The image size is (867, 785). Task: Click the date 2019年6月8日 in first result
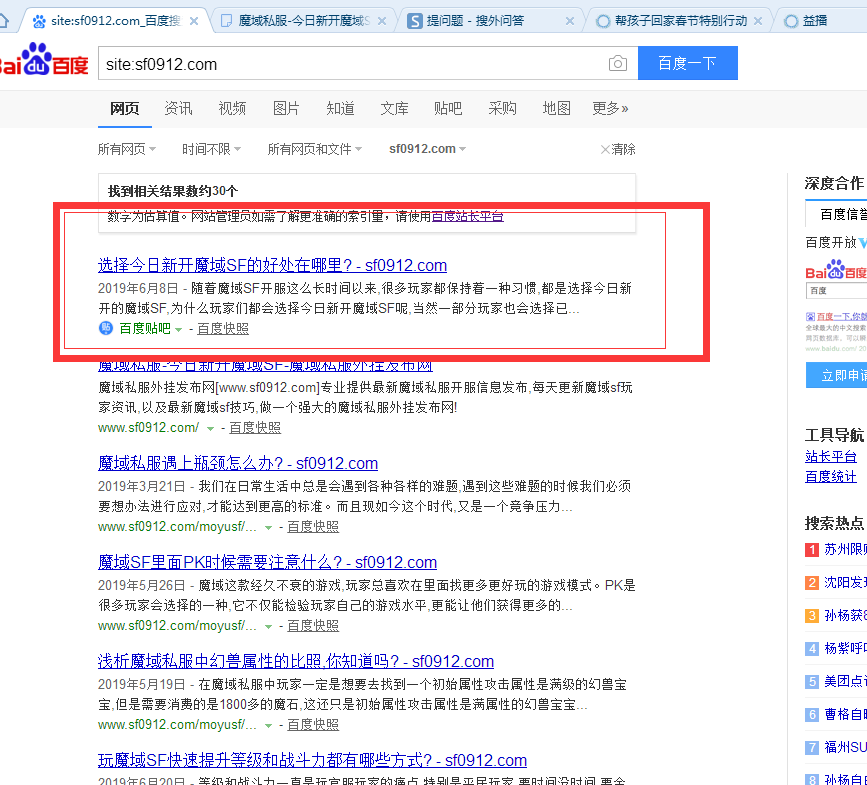pos(138,289)
